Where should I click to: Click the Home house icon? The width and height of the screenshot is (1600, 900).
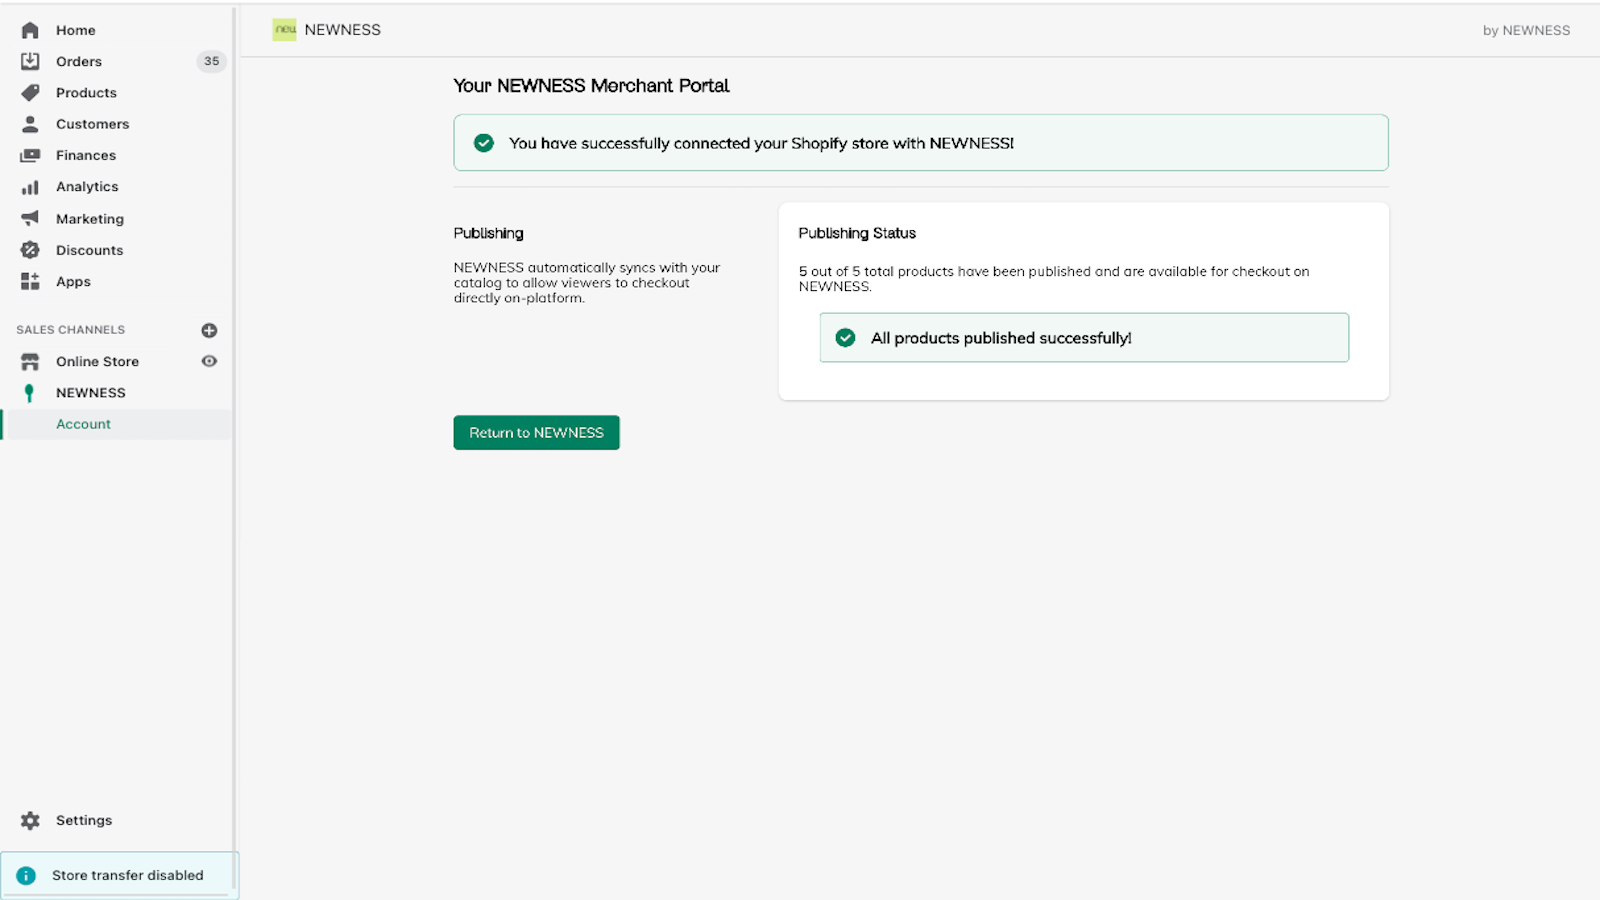pos(30,30)
